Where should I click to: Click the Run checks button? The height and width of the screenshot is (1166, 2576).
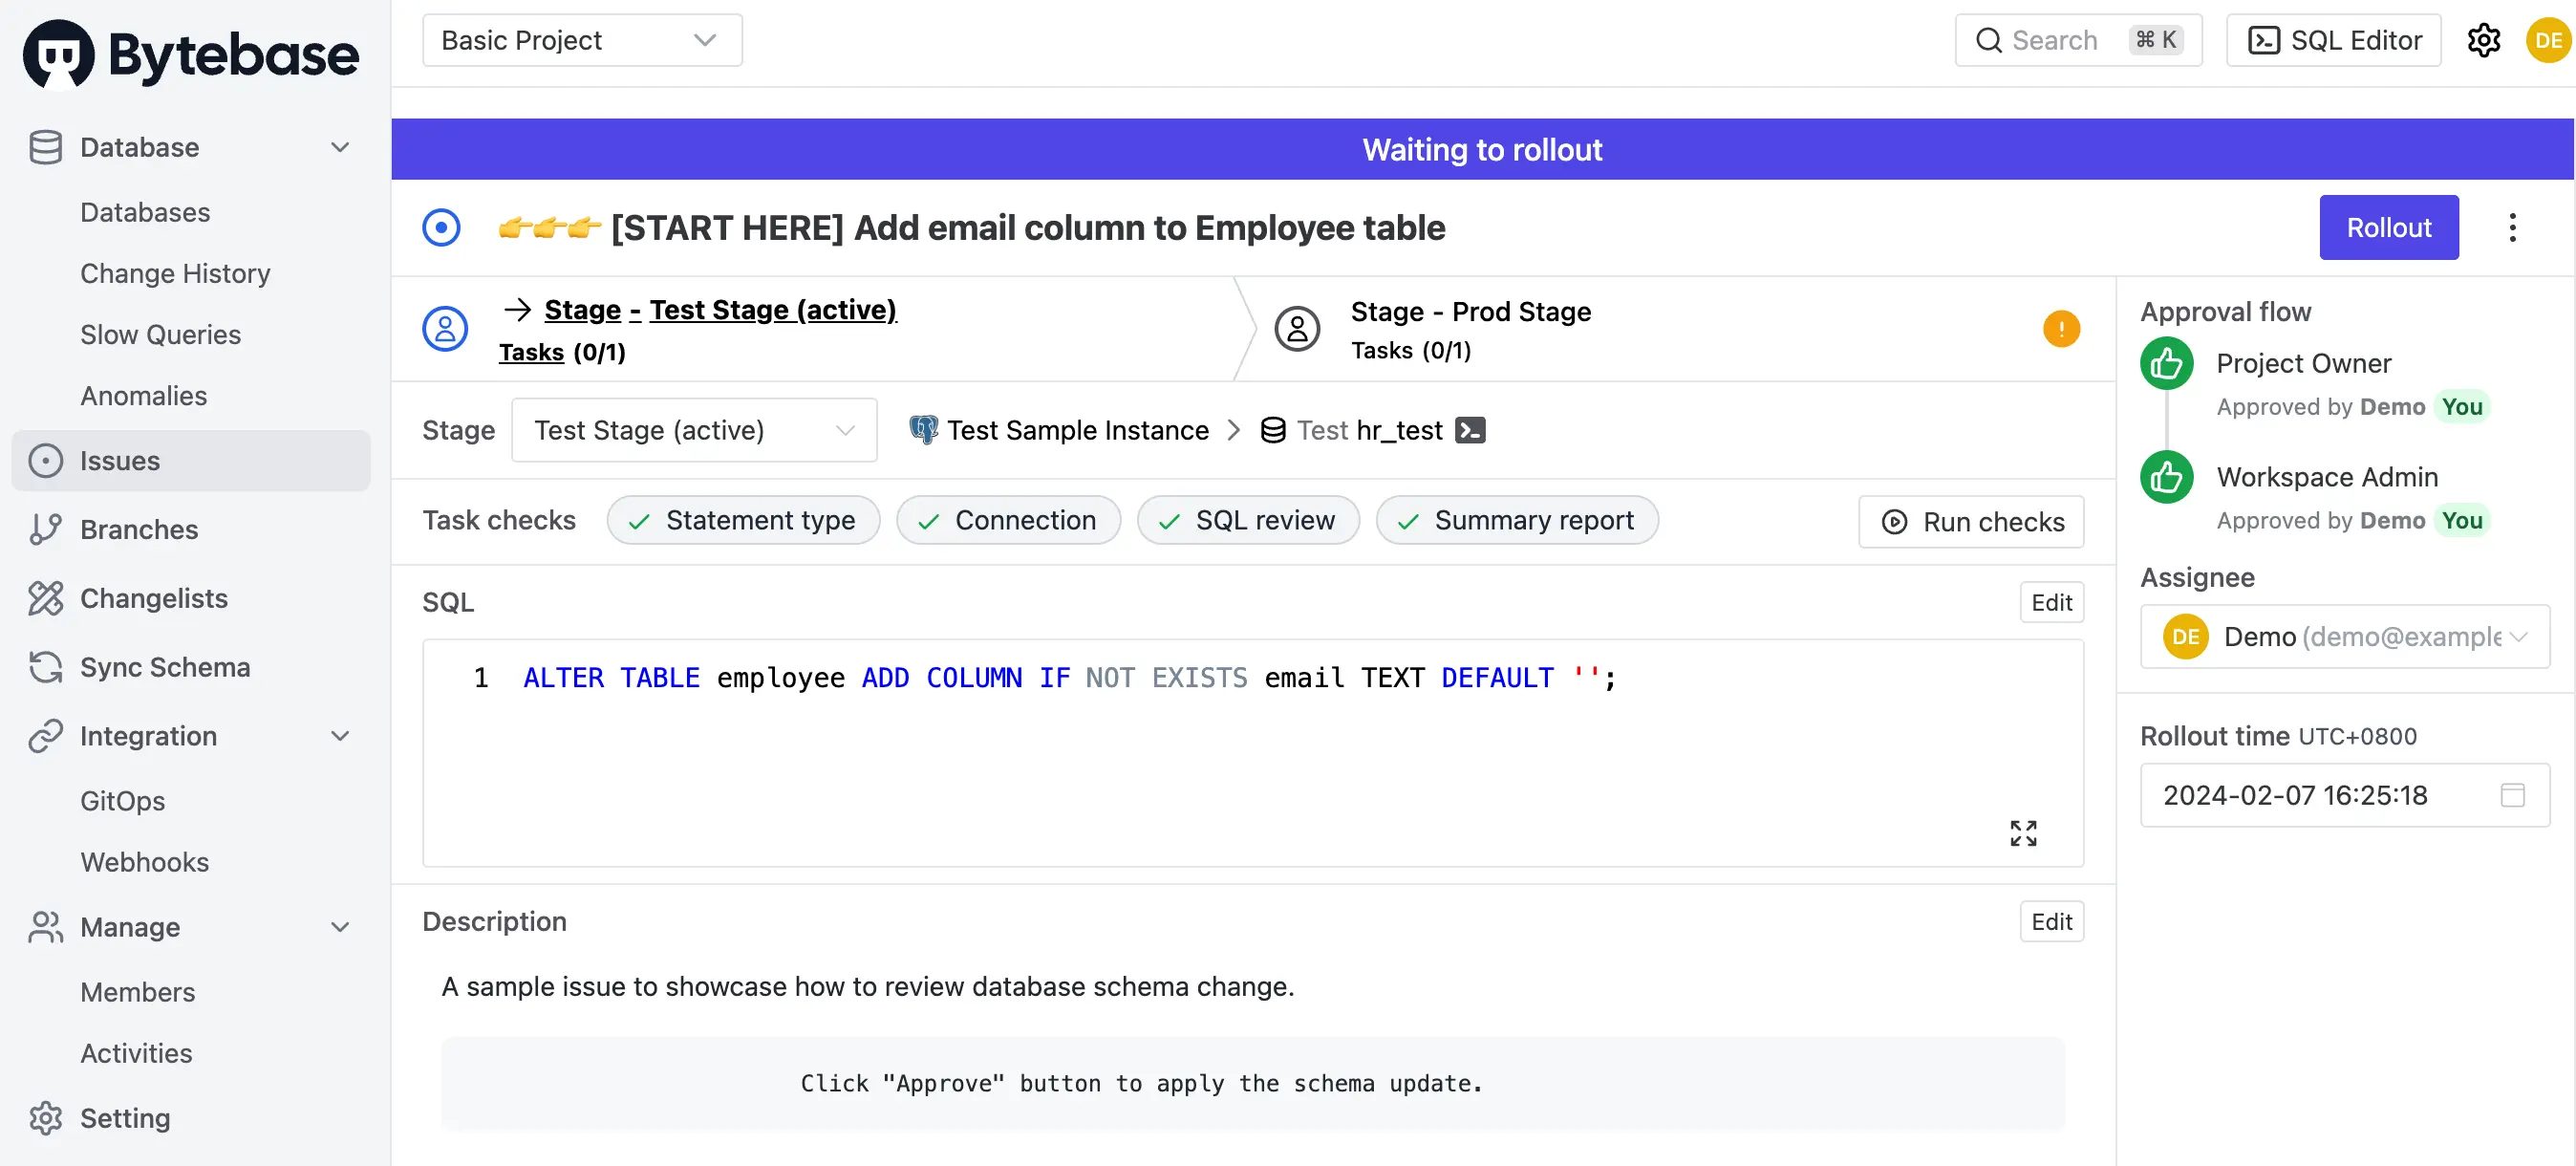1971,522
